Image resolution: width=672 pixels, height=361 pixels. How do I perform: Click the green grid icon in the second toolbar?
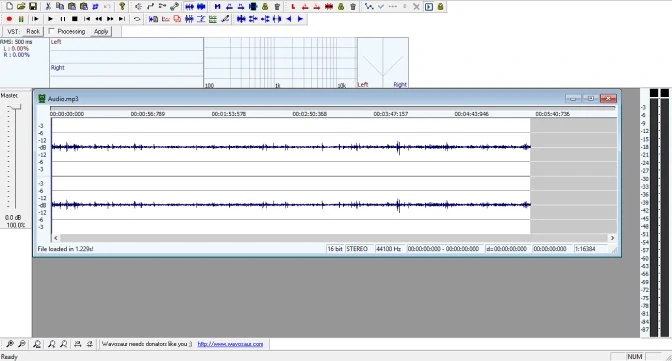click(213, 19)
